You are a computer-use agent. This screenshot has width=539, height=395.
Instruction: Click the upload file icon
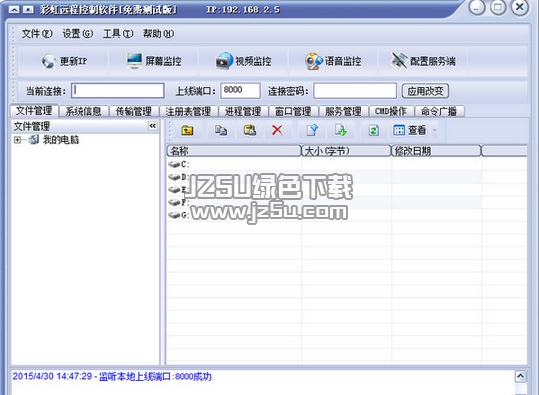coord(312,130)
